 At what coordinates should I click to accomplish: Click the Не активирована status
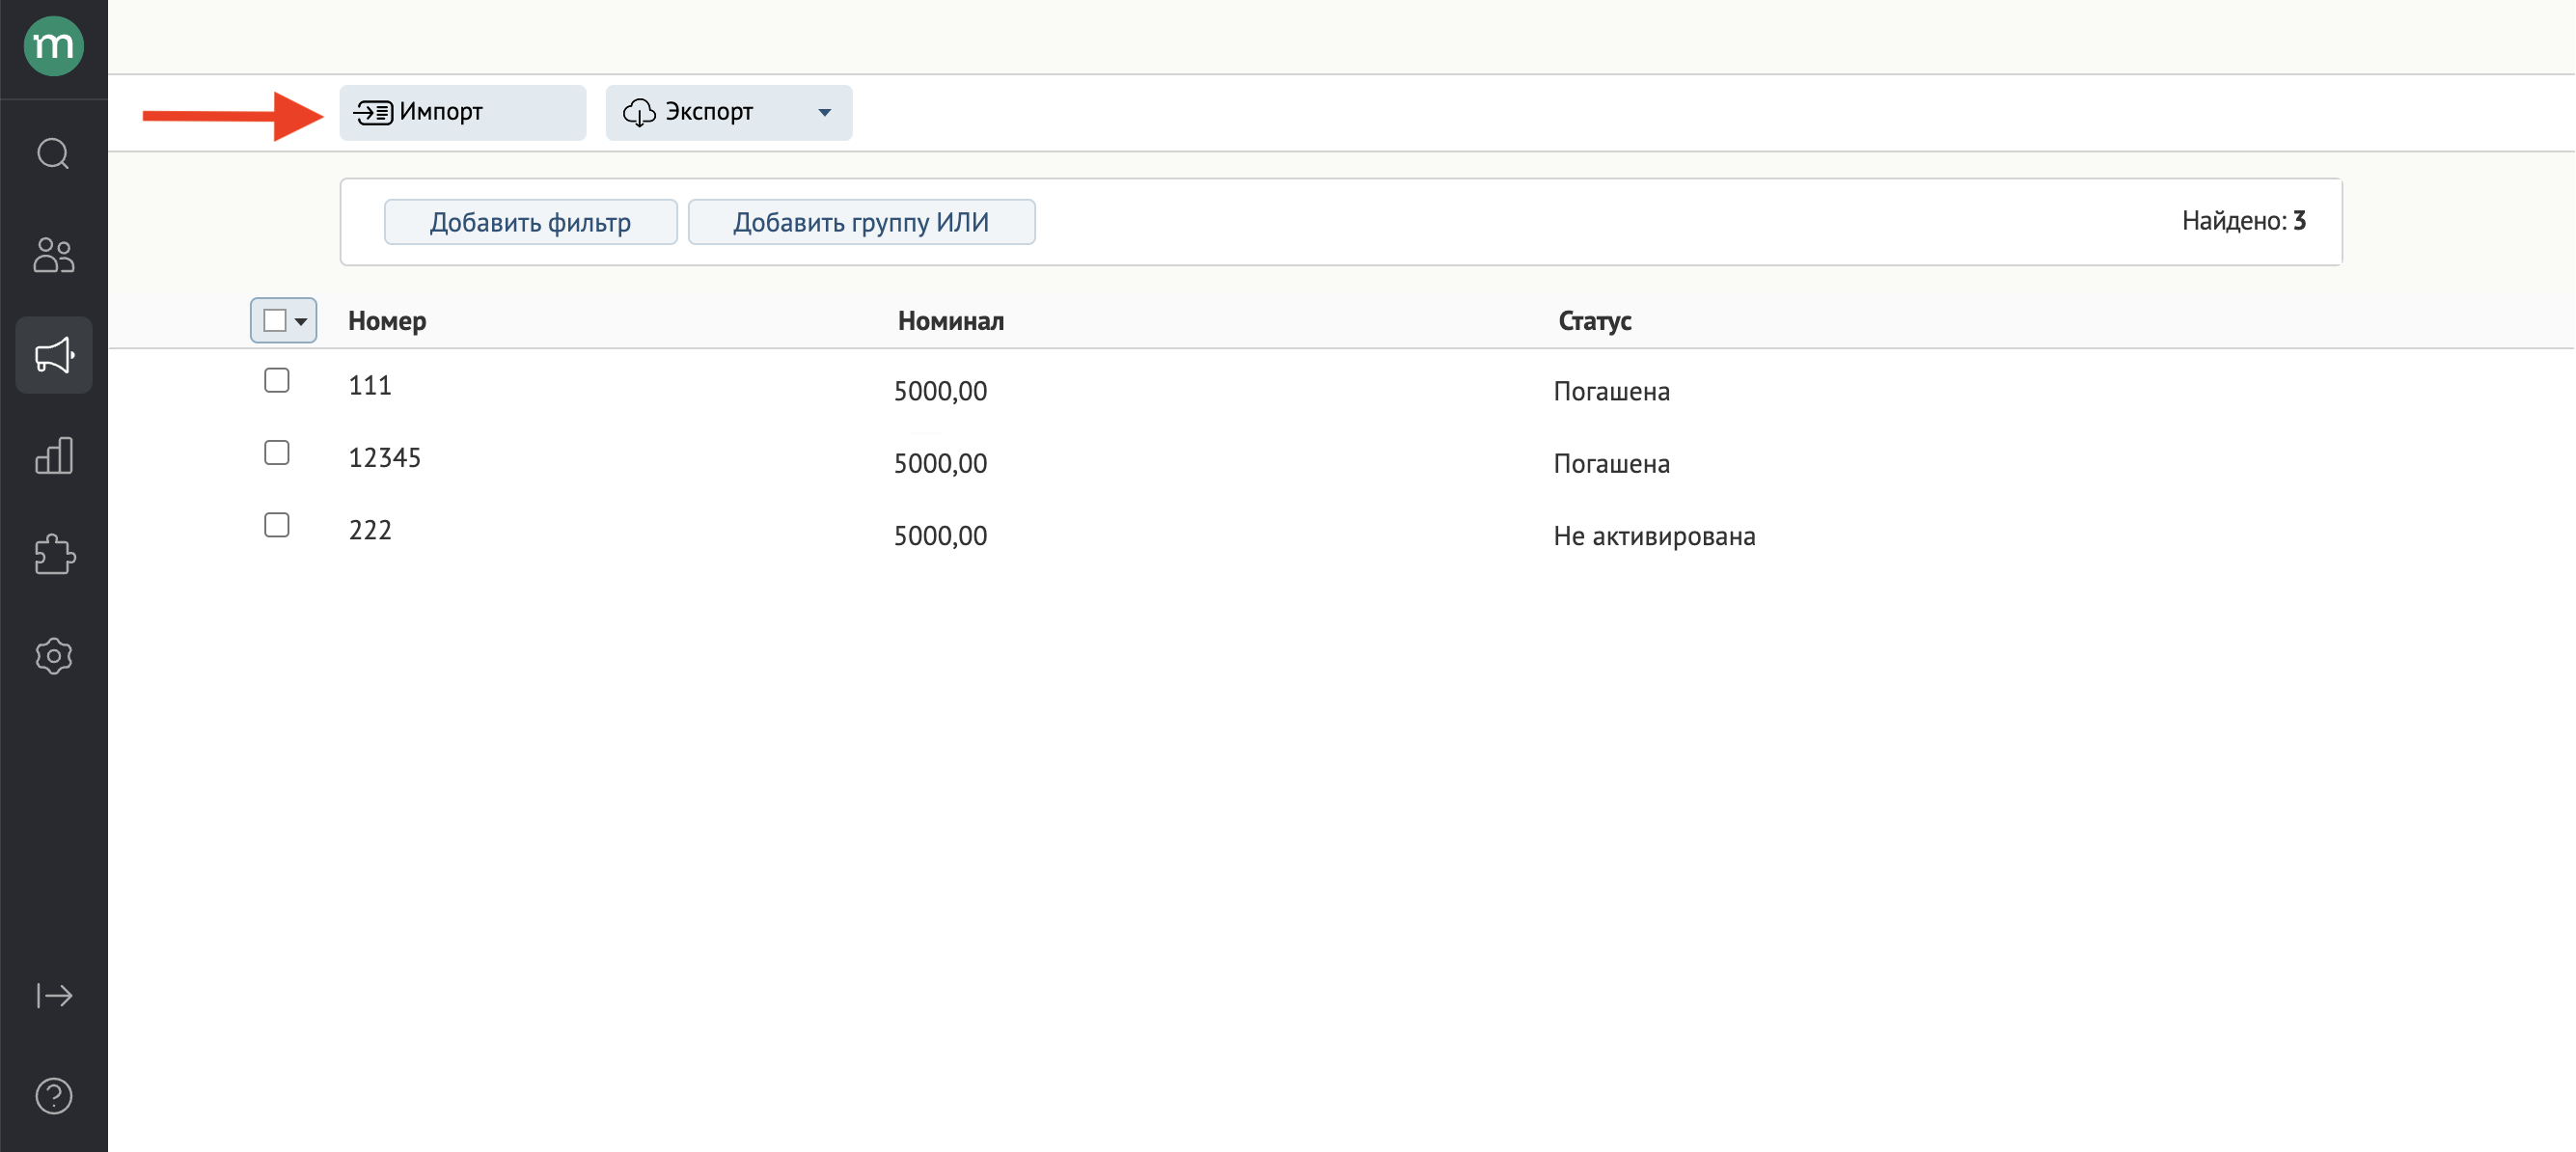(1654, 536)
